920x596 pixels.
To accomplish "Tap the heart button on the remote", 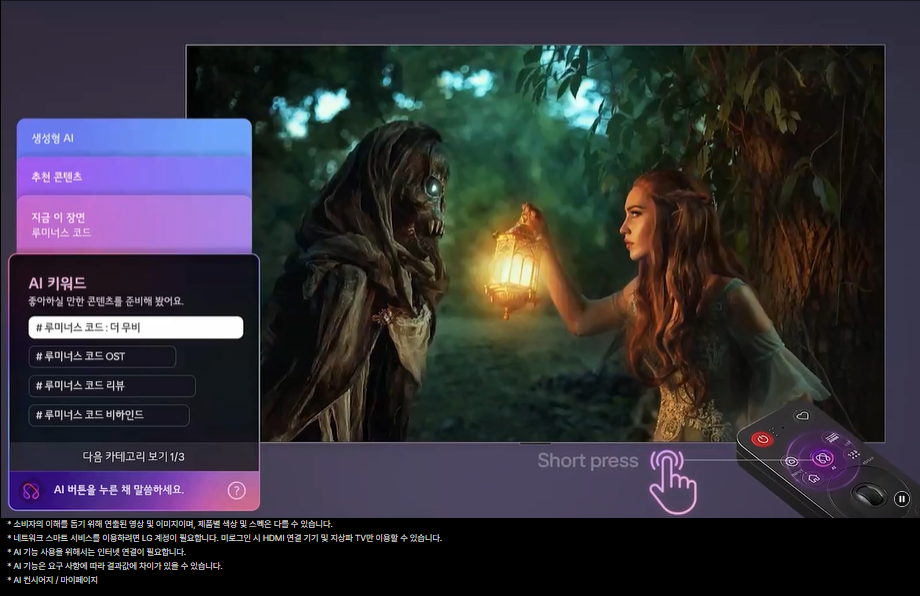I will pos(801,416).
